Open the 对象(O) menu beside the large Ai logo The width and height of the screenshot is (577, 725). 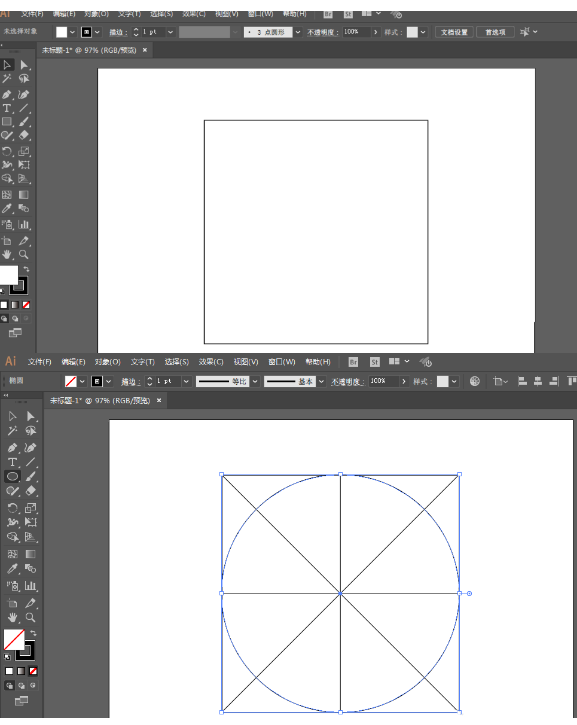(108, 362)
